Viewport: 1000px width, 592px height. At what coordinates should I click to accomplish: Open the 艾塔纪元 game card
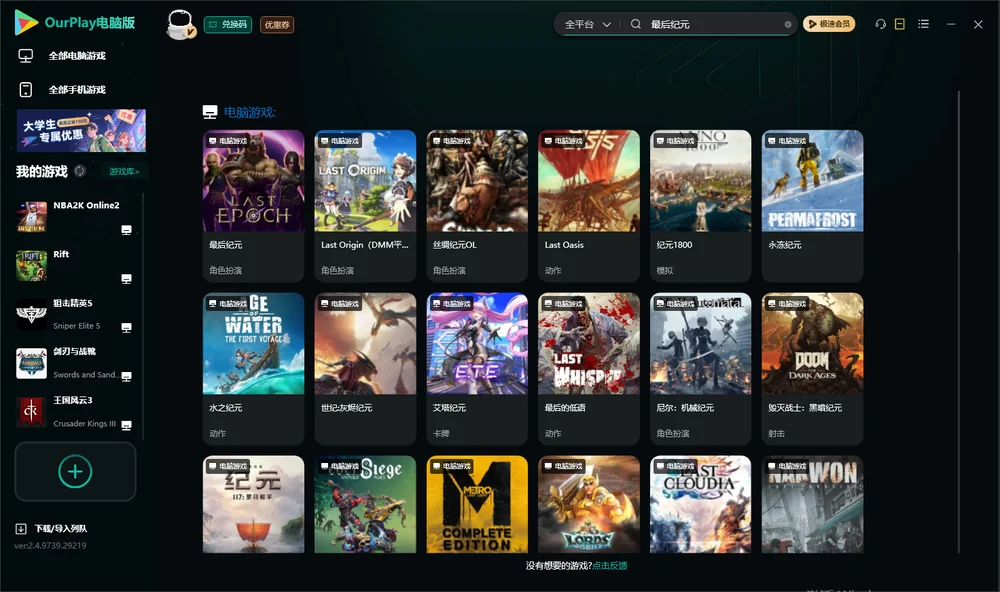tap(477, 369)
